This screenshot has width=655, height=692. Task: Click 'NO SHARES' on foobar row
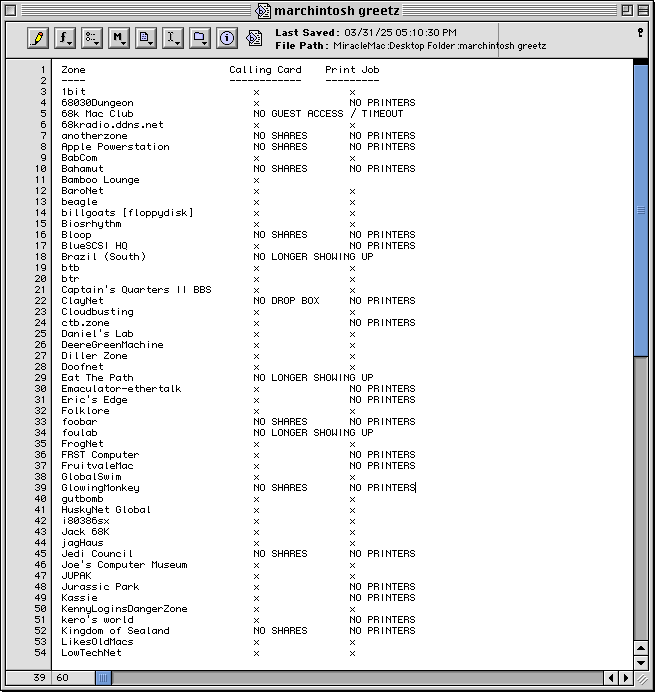[x=280, y=422]
